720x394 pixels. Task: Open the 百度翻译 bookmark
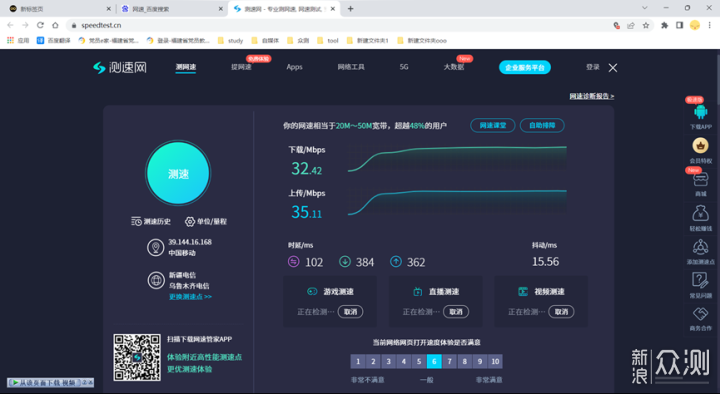pyautogui.click(x=54, y=40)
